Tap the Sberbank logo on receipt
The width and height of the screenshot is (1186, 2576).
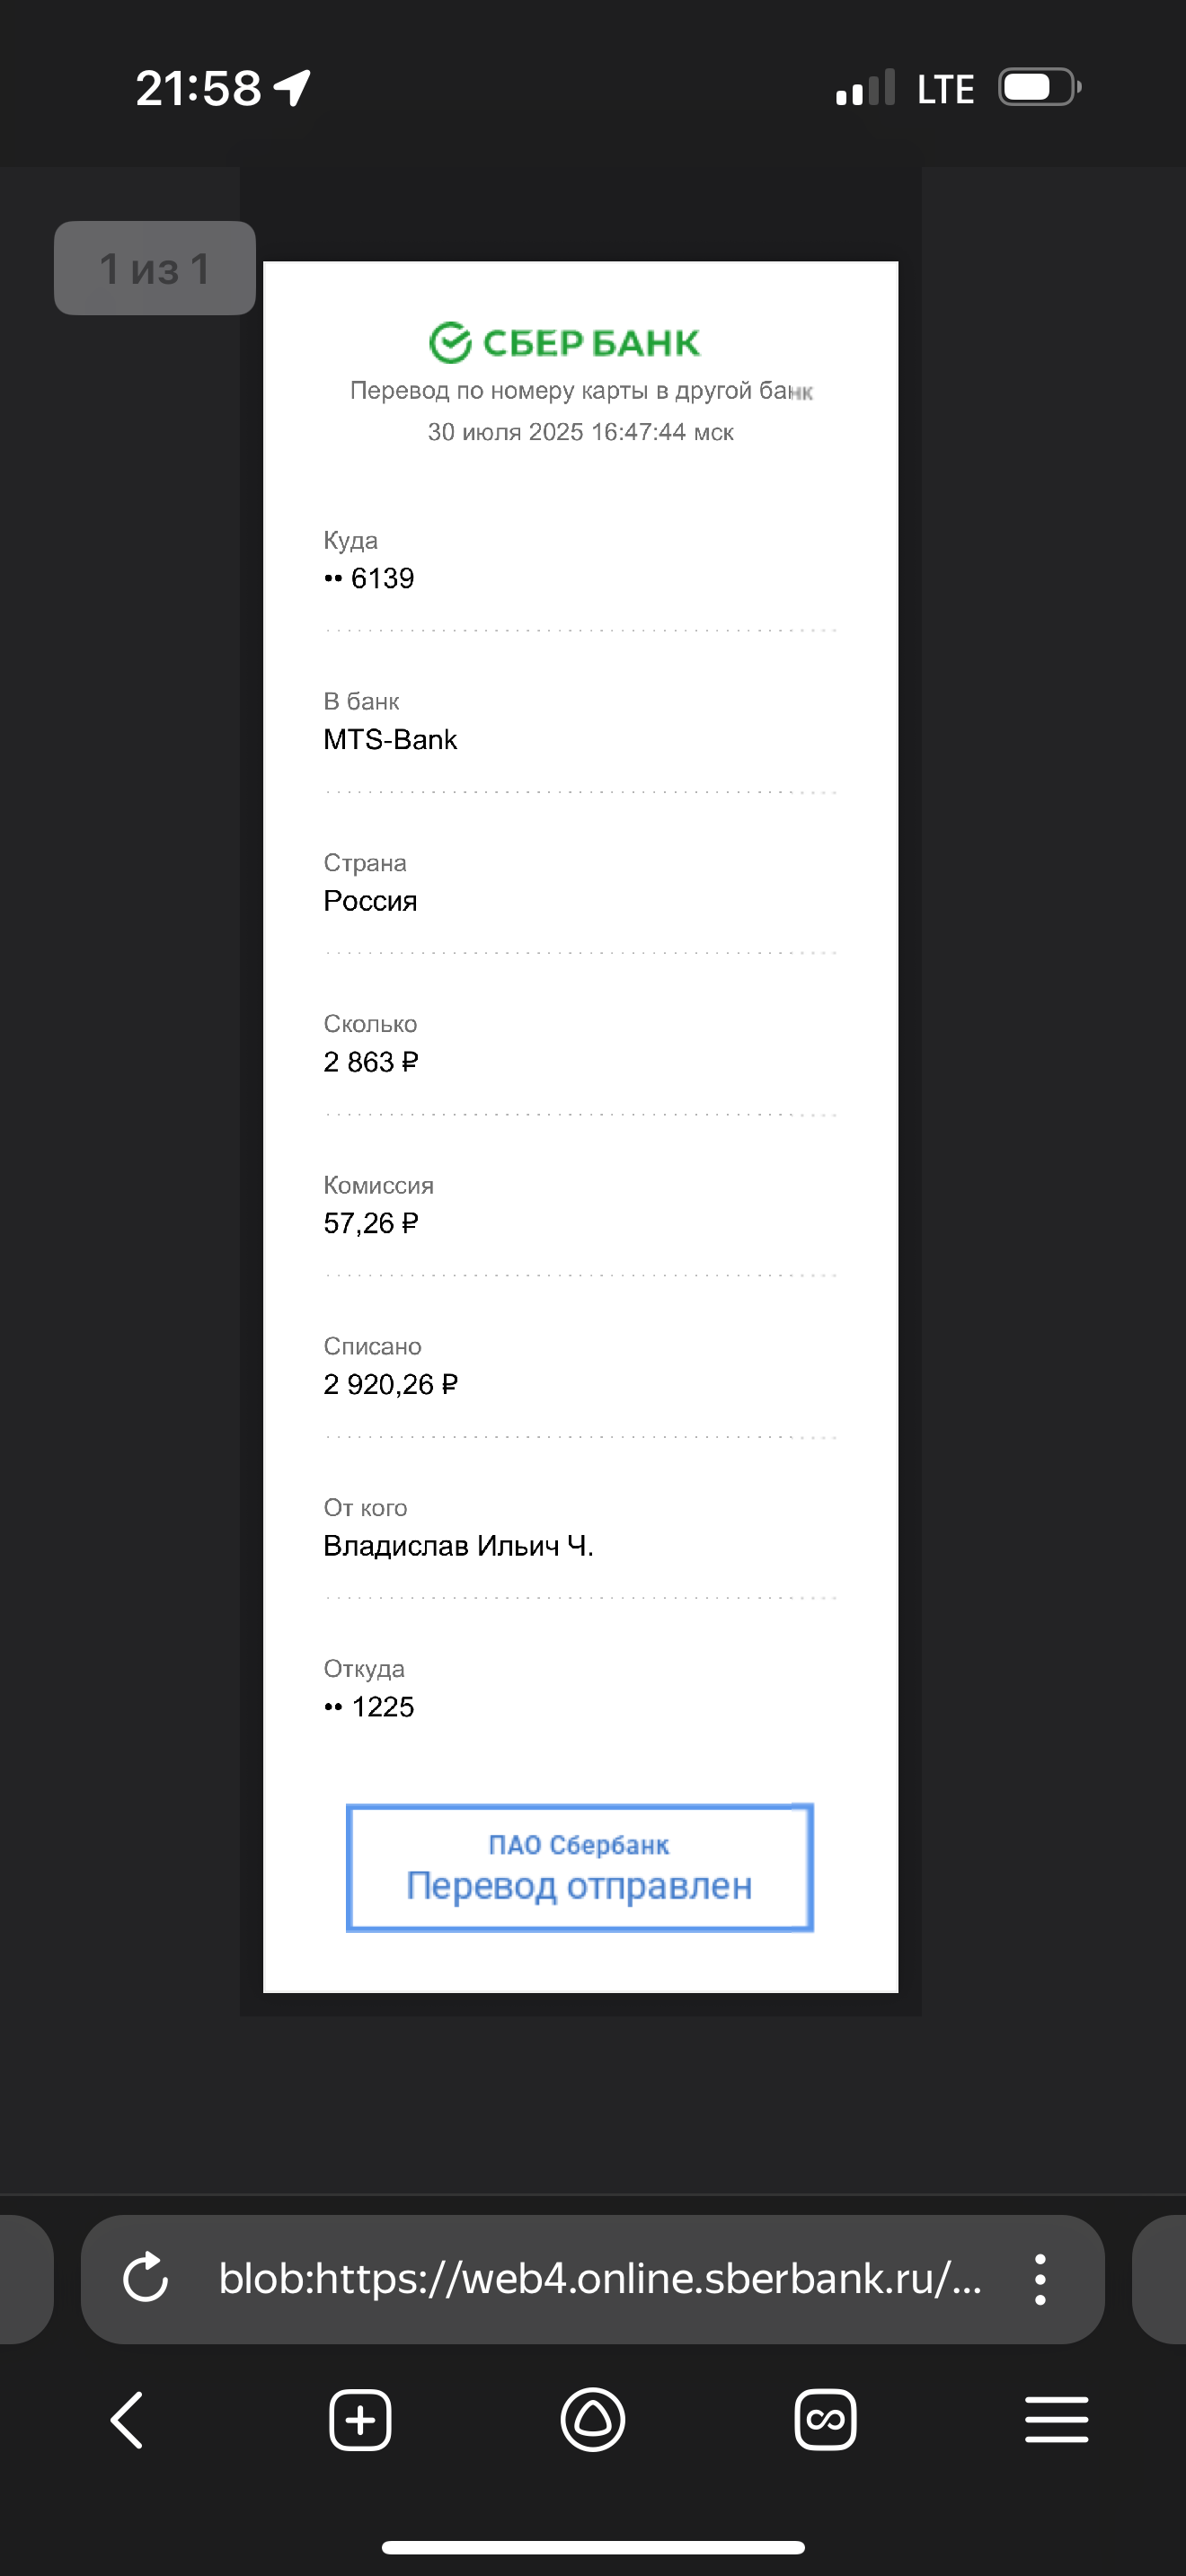pos(565,343)
